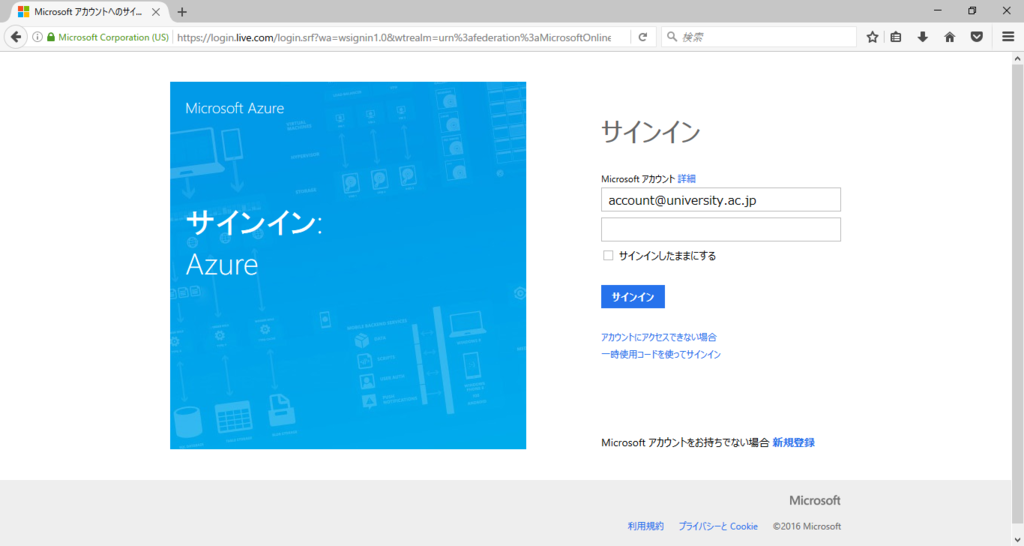Viewport: 1024px width, 546px height.
Task: Click the scrollbar up arrow
Action: [1017, 59]
